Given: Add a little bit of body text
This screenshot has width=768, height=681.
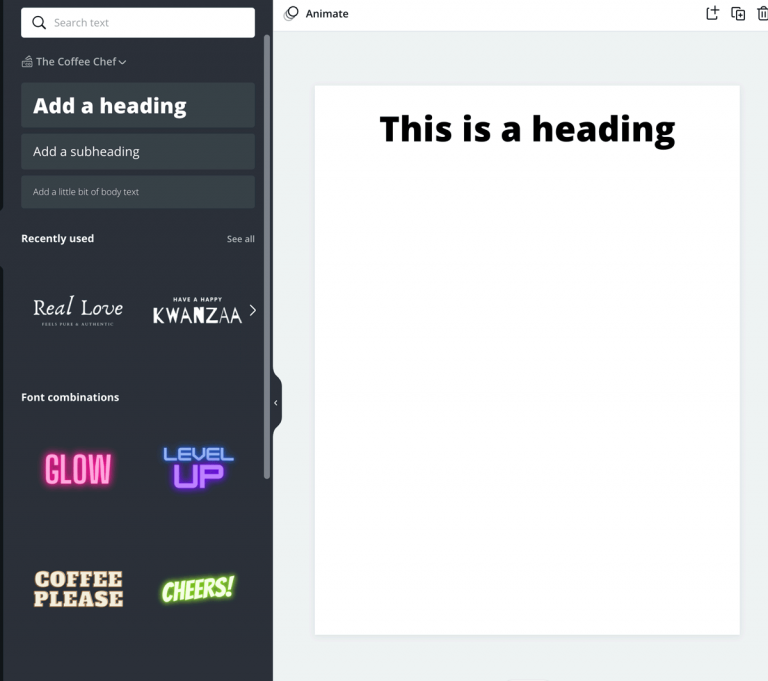Looking at the screenshot, I should (138, 192).
